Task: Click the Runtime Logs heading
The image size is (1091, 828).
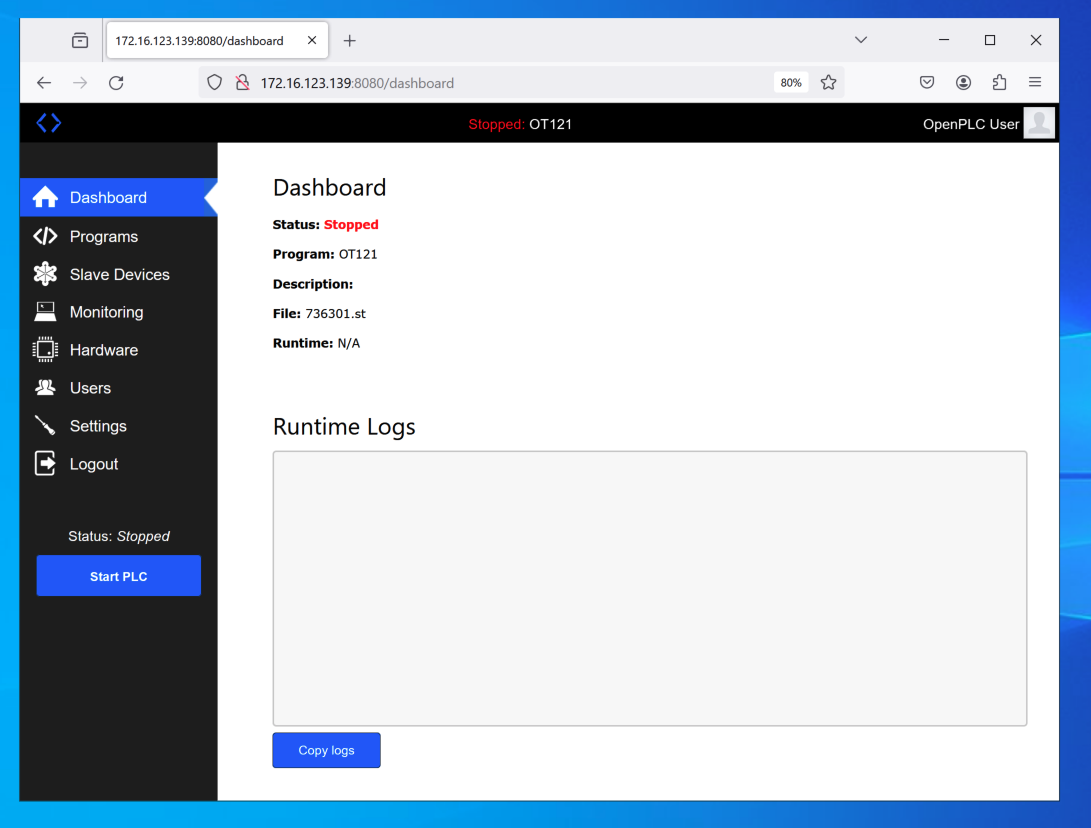Action: click(344, 427)
